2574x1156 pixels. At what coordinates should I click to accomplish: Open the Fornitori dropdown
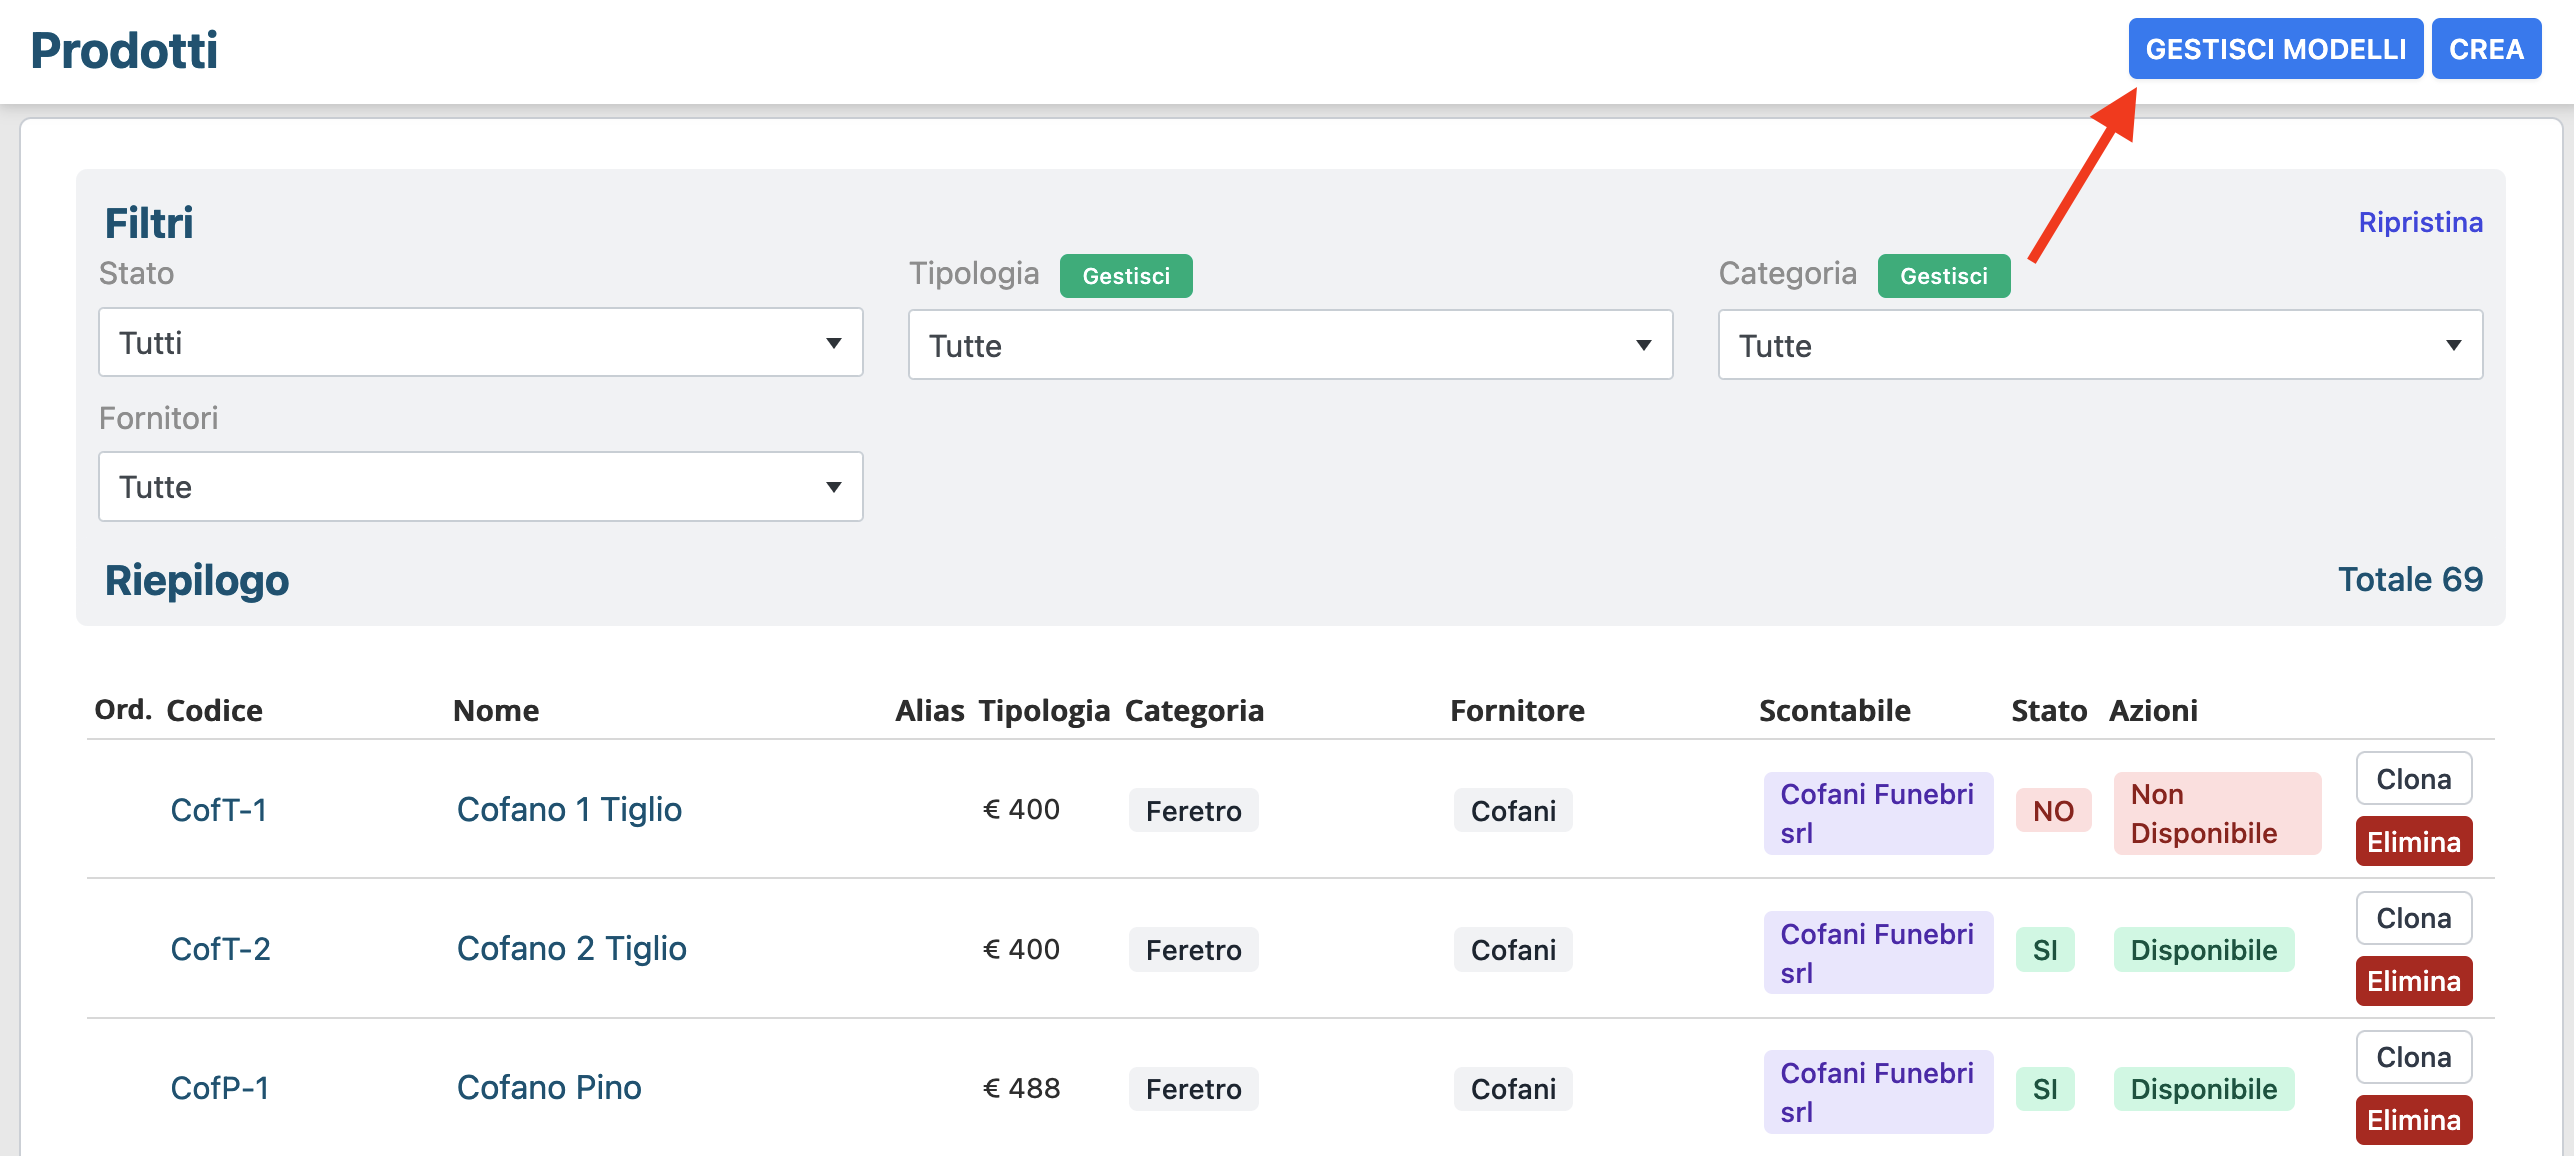(480, 487)
